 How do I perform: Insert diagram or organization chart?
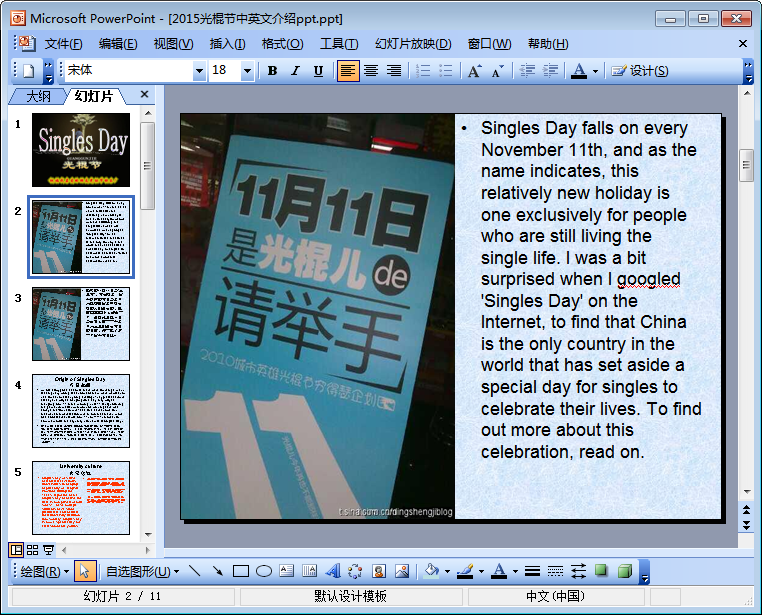[355, 571]
